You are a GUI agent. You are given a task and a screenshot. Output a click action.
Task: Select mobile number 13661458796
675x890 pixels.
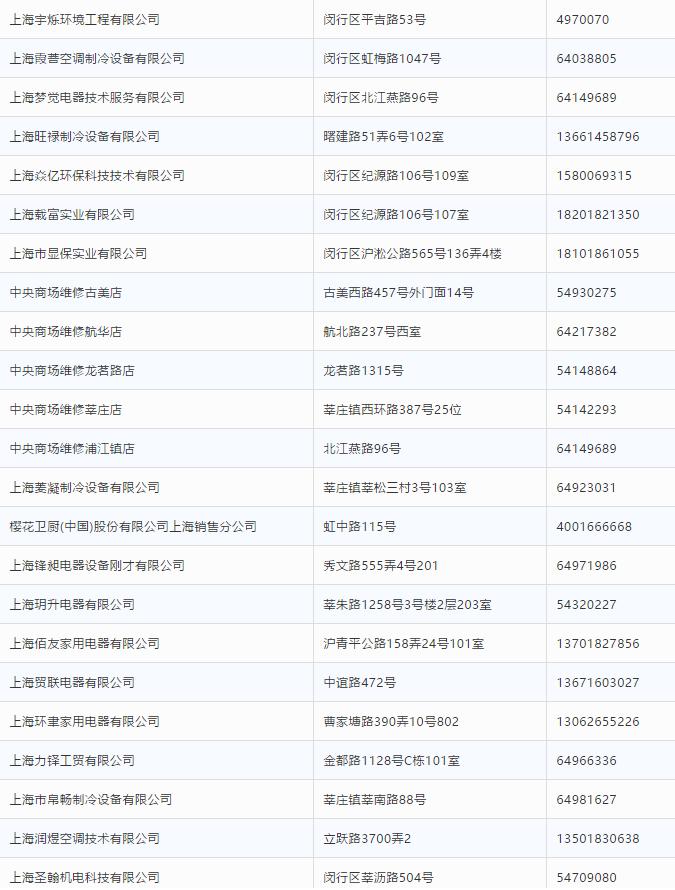pyautogui.click(x=598, y=137)
